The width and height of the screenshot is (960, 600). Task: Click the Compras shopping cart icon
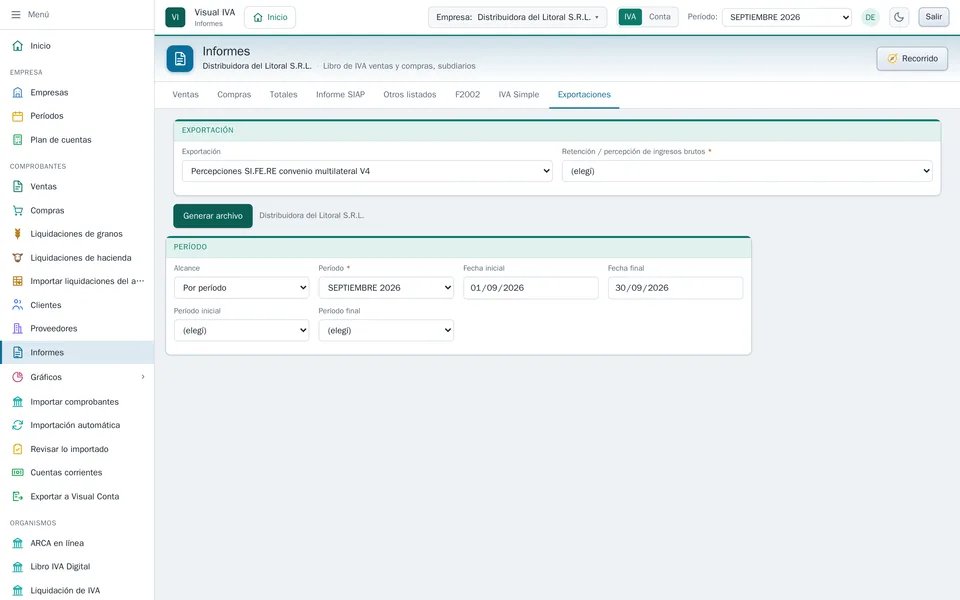click(18, 210)
